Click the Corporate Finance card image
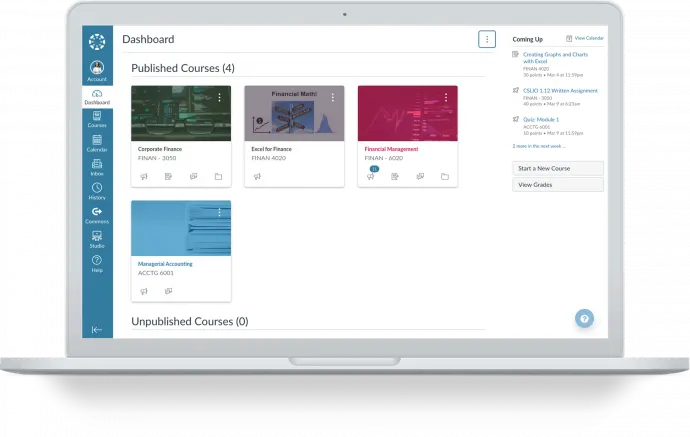Image resolution: width=690 pixels, height=437 pixels. point(181,114)
